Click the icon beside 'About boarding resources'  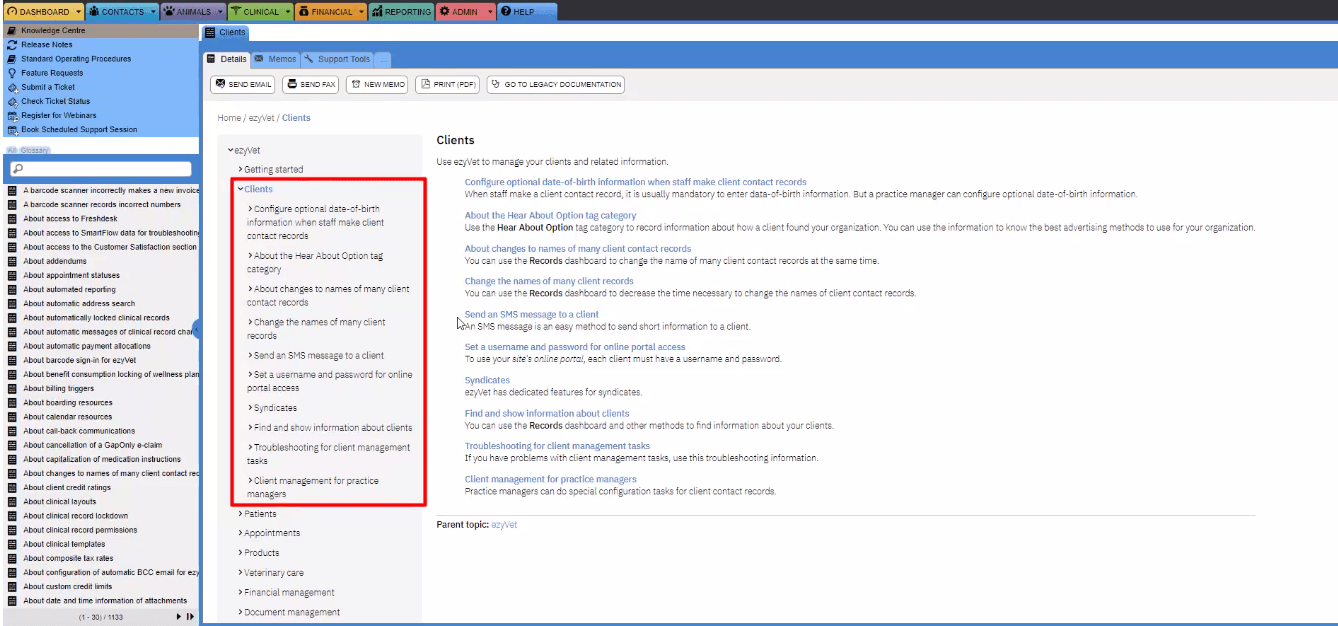[x=12, y=403]
